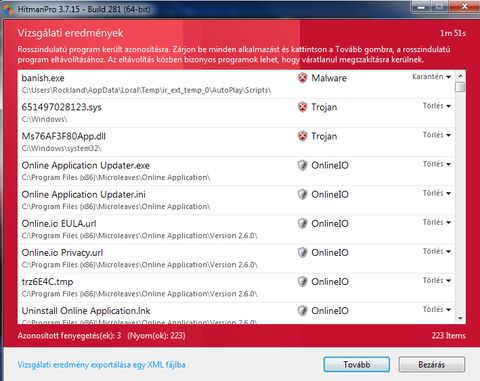
Task: Select the Uninstall Online Application.lnk entry name
Action: (86, 310)
